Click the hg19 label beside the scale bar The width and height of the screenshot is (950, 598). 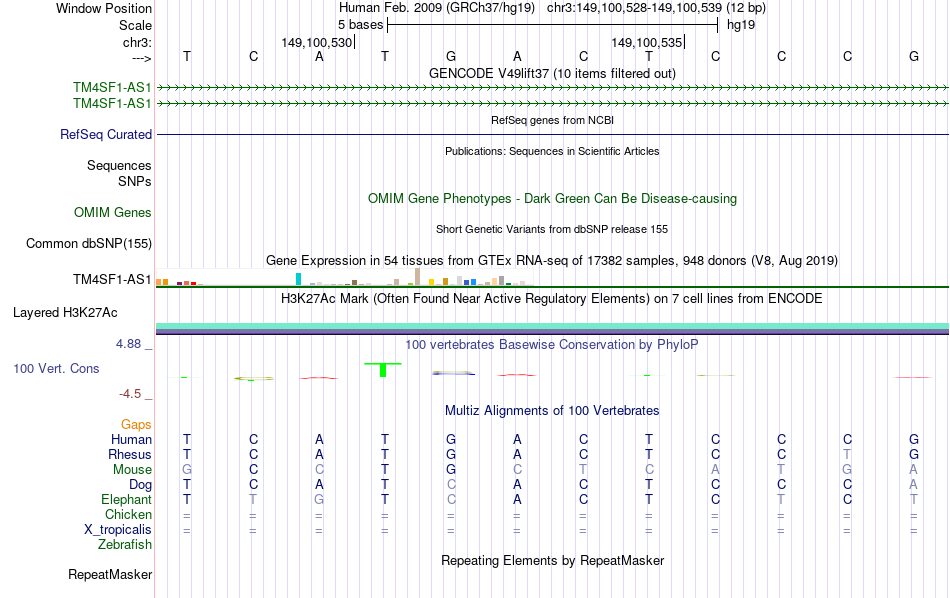point(741,25)
